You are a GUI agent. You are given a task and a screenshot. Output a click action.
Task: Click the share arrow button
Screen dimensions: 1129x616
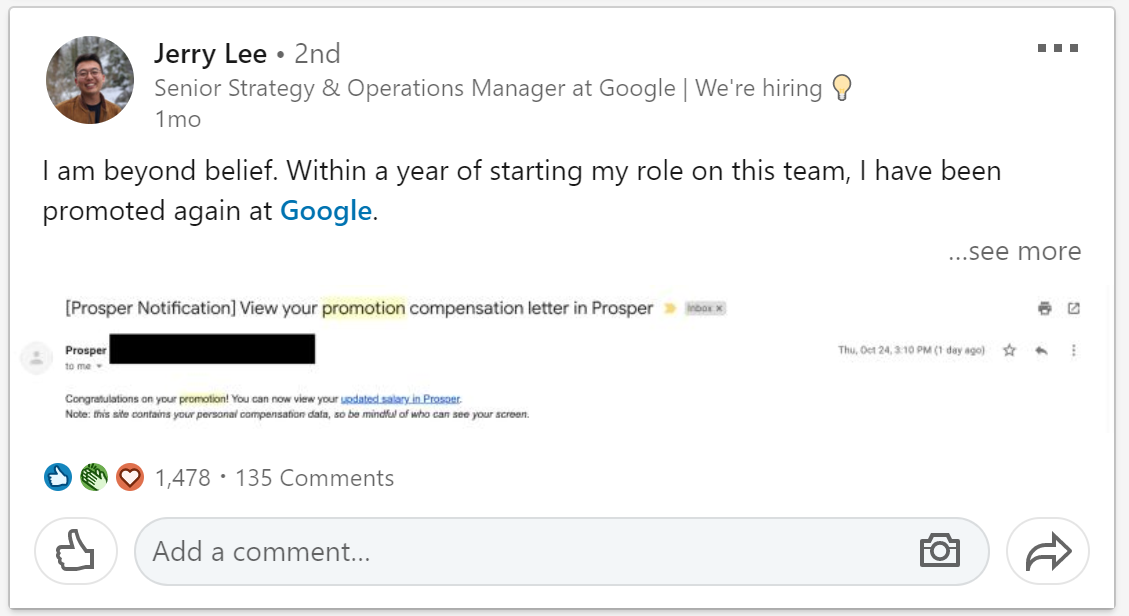tap(1048, 551)
